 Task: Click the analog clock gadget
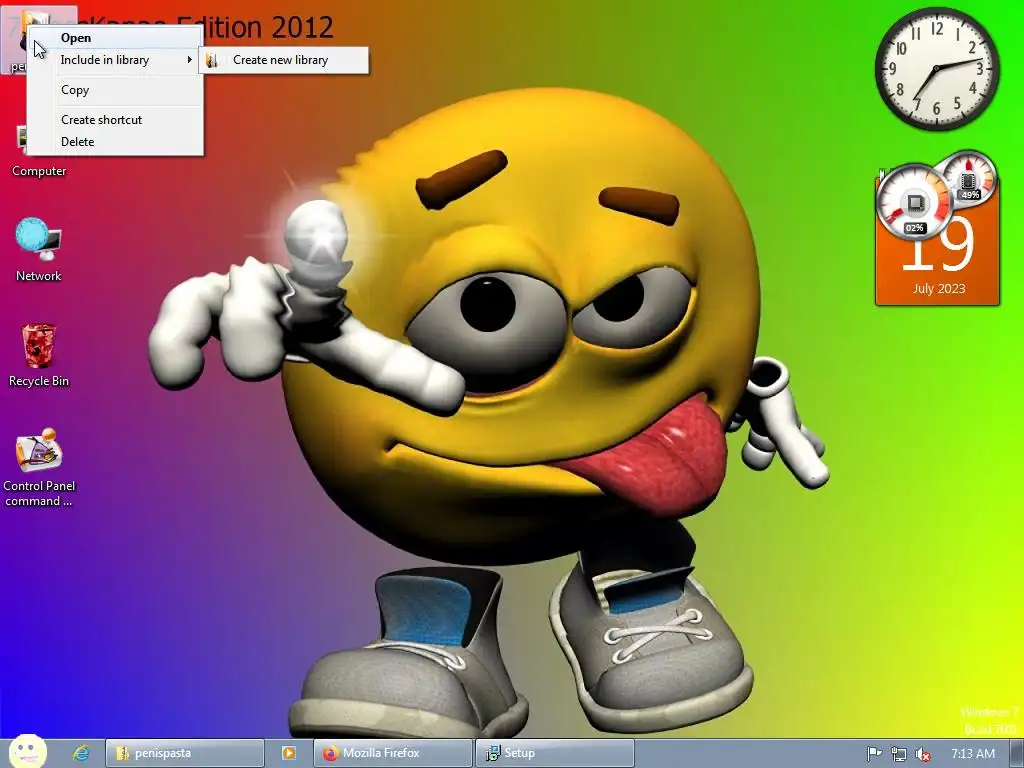coord(937,69)
